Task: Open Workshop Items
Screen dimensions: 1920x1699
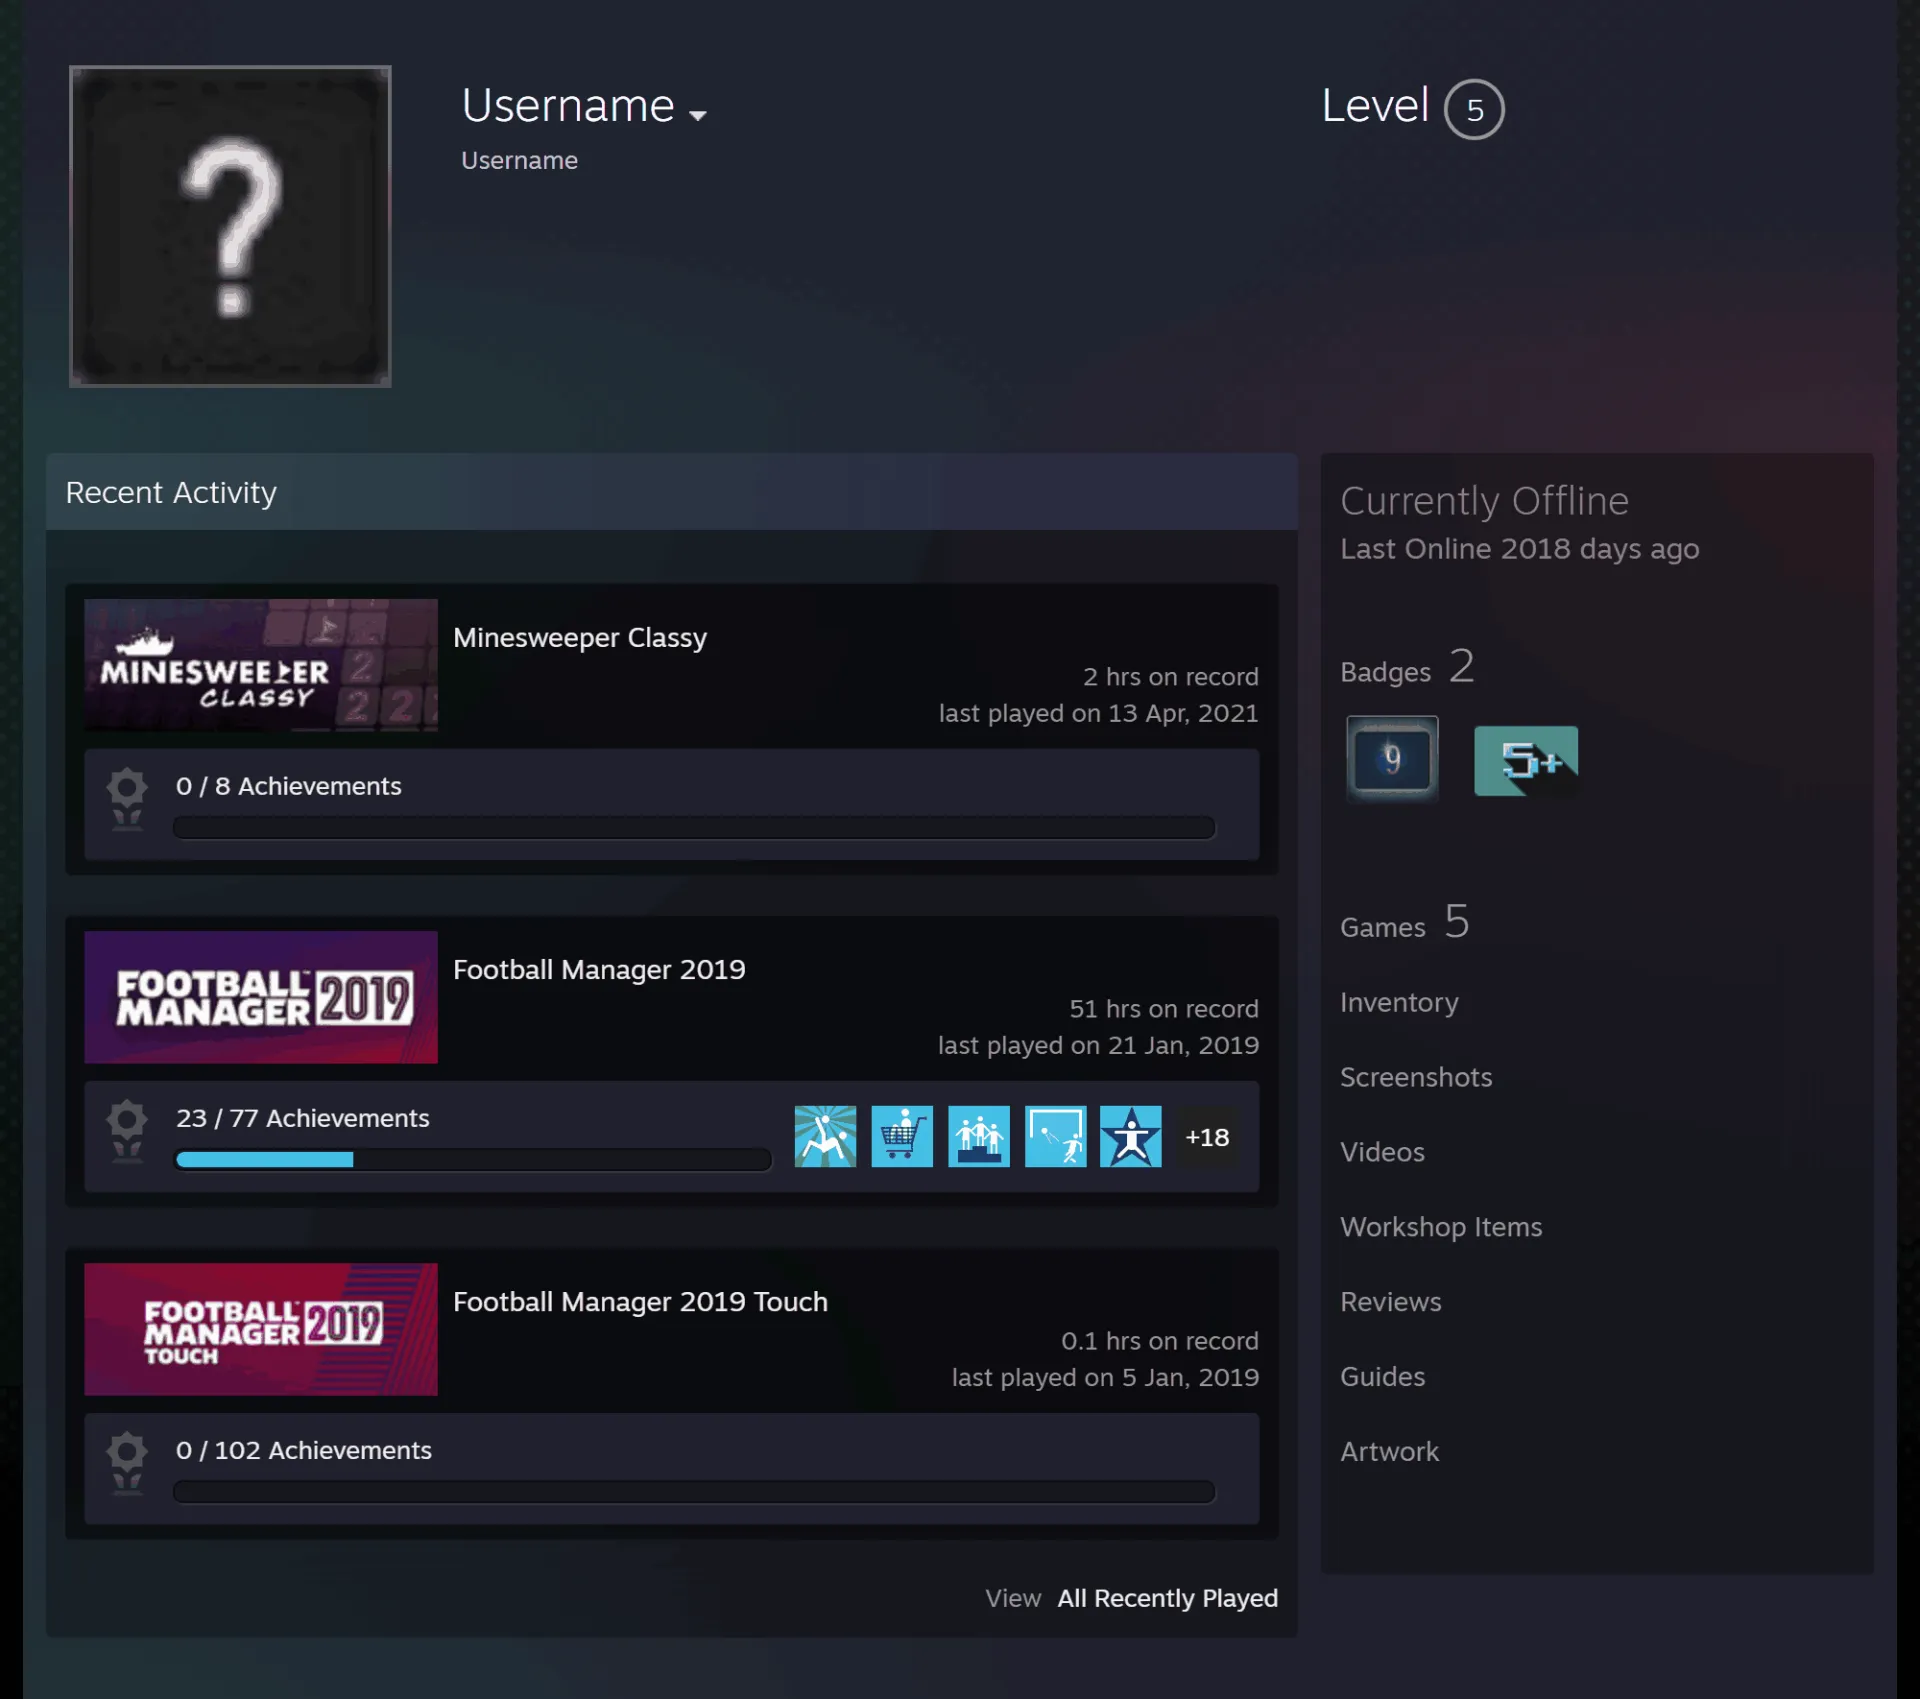Action: (x=1441, y=1227)
